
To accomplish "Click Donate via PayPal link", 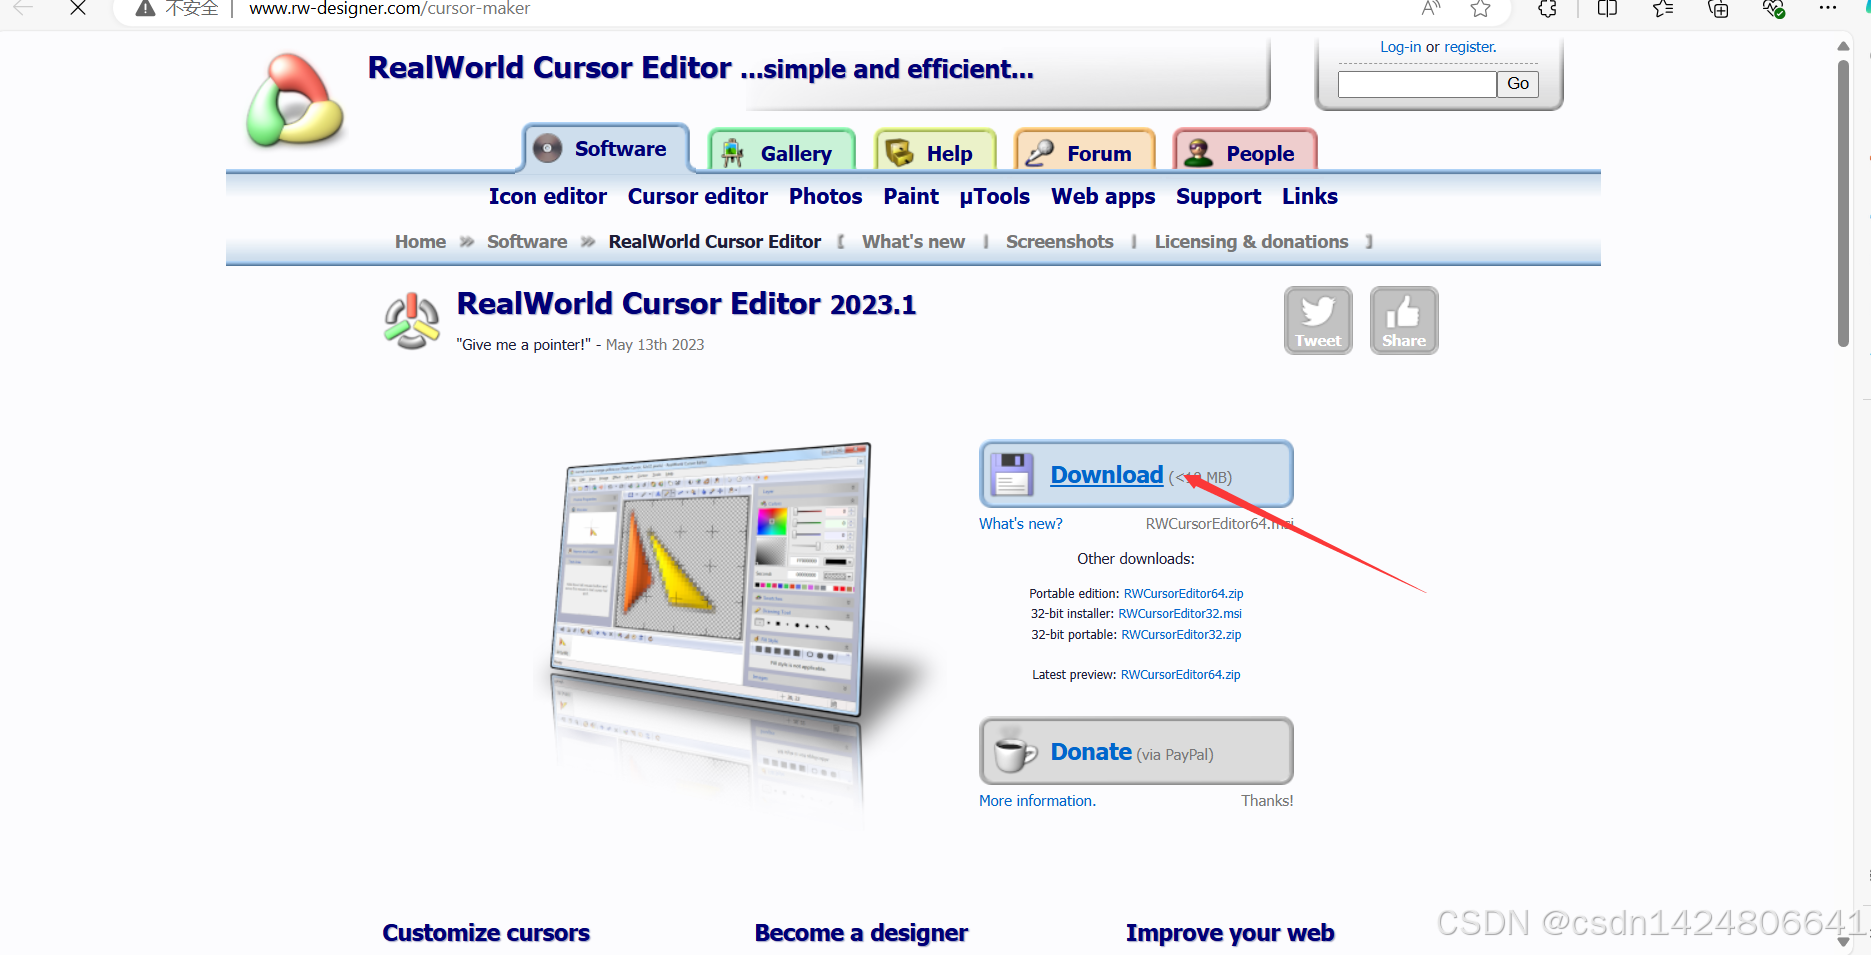I will pos(1091,752).
